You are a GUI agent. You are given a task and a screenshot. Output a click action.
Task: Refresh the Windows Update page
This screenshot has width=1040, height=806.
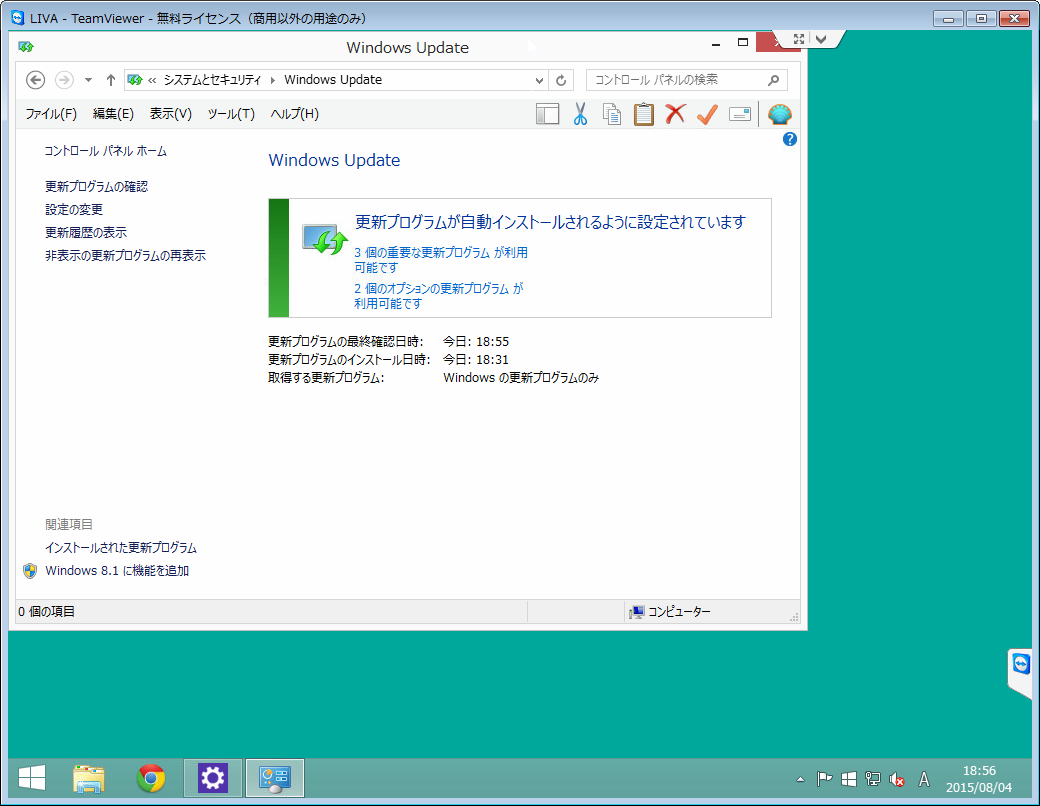tap(561, 80)
